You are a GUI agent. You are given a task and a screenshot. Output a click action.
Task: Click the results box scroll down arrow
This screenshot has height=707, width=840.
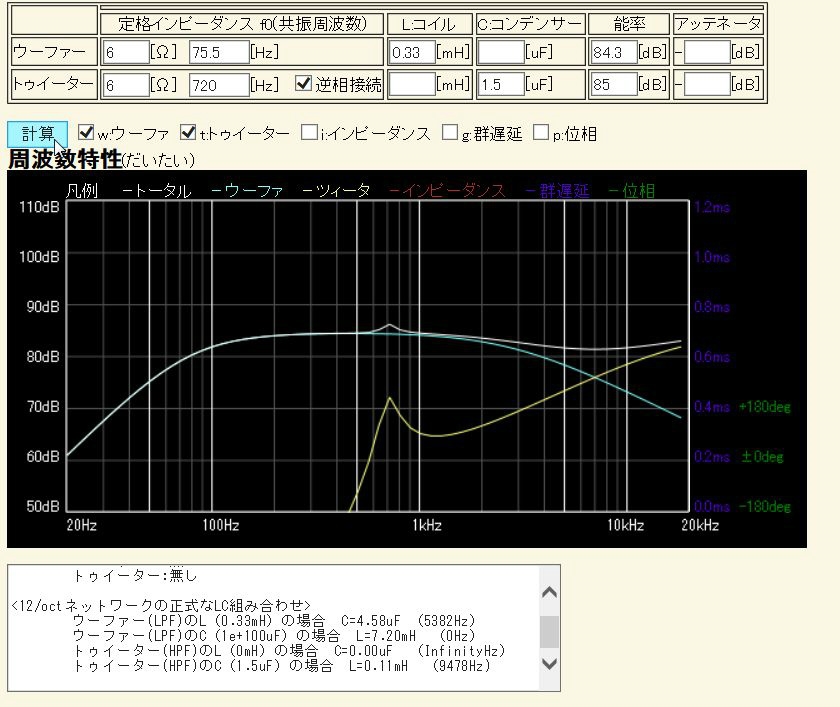(549, 664)
